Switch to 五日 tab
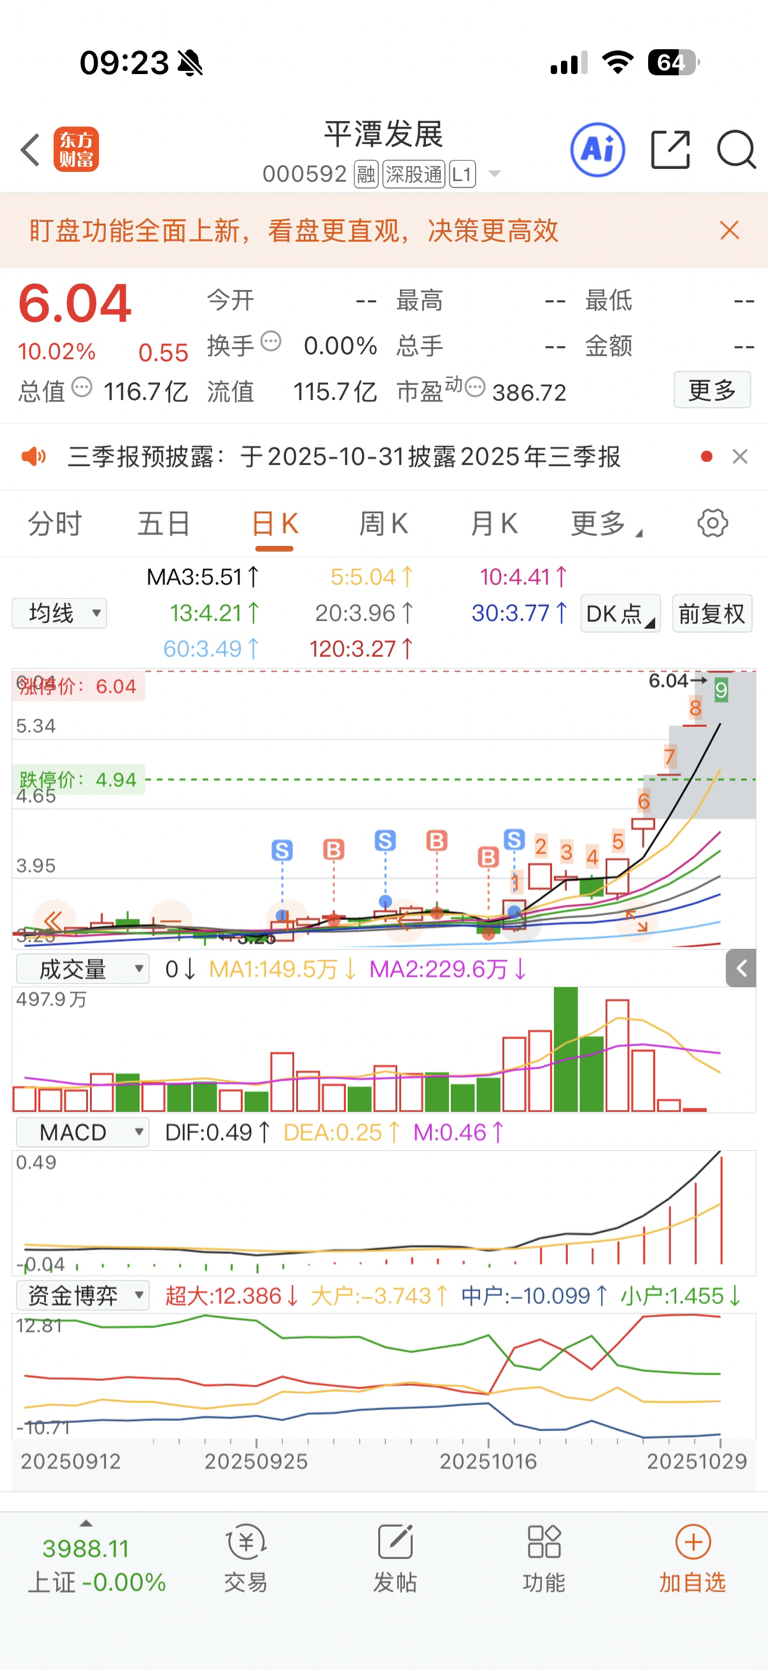The width and height of the screenshot is (768, 1670). pos(164,523)
